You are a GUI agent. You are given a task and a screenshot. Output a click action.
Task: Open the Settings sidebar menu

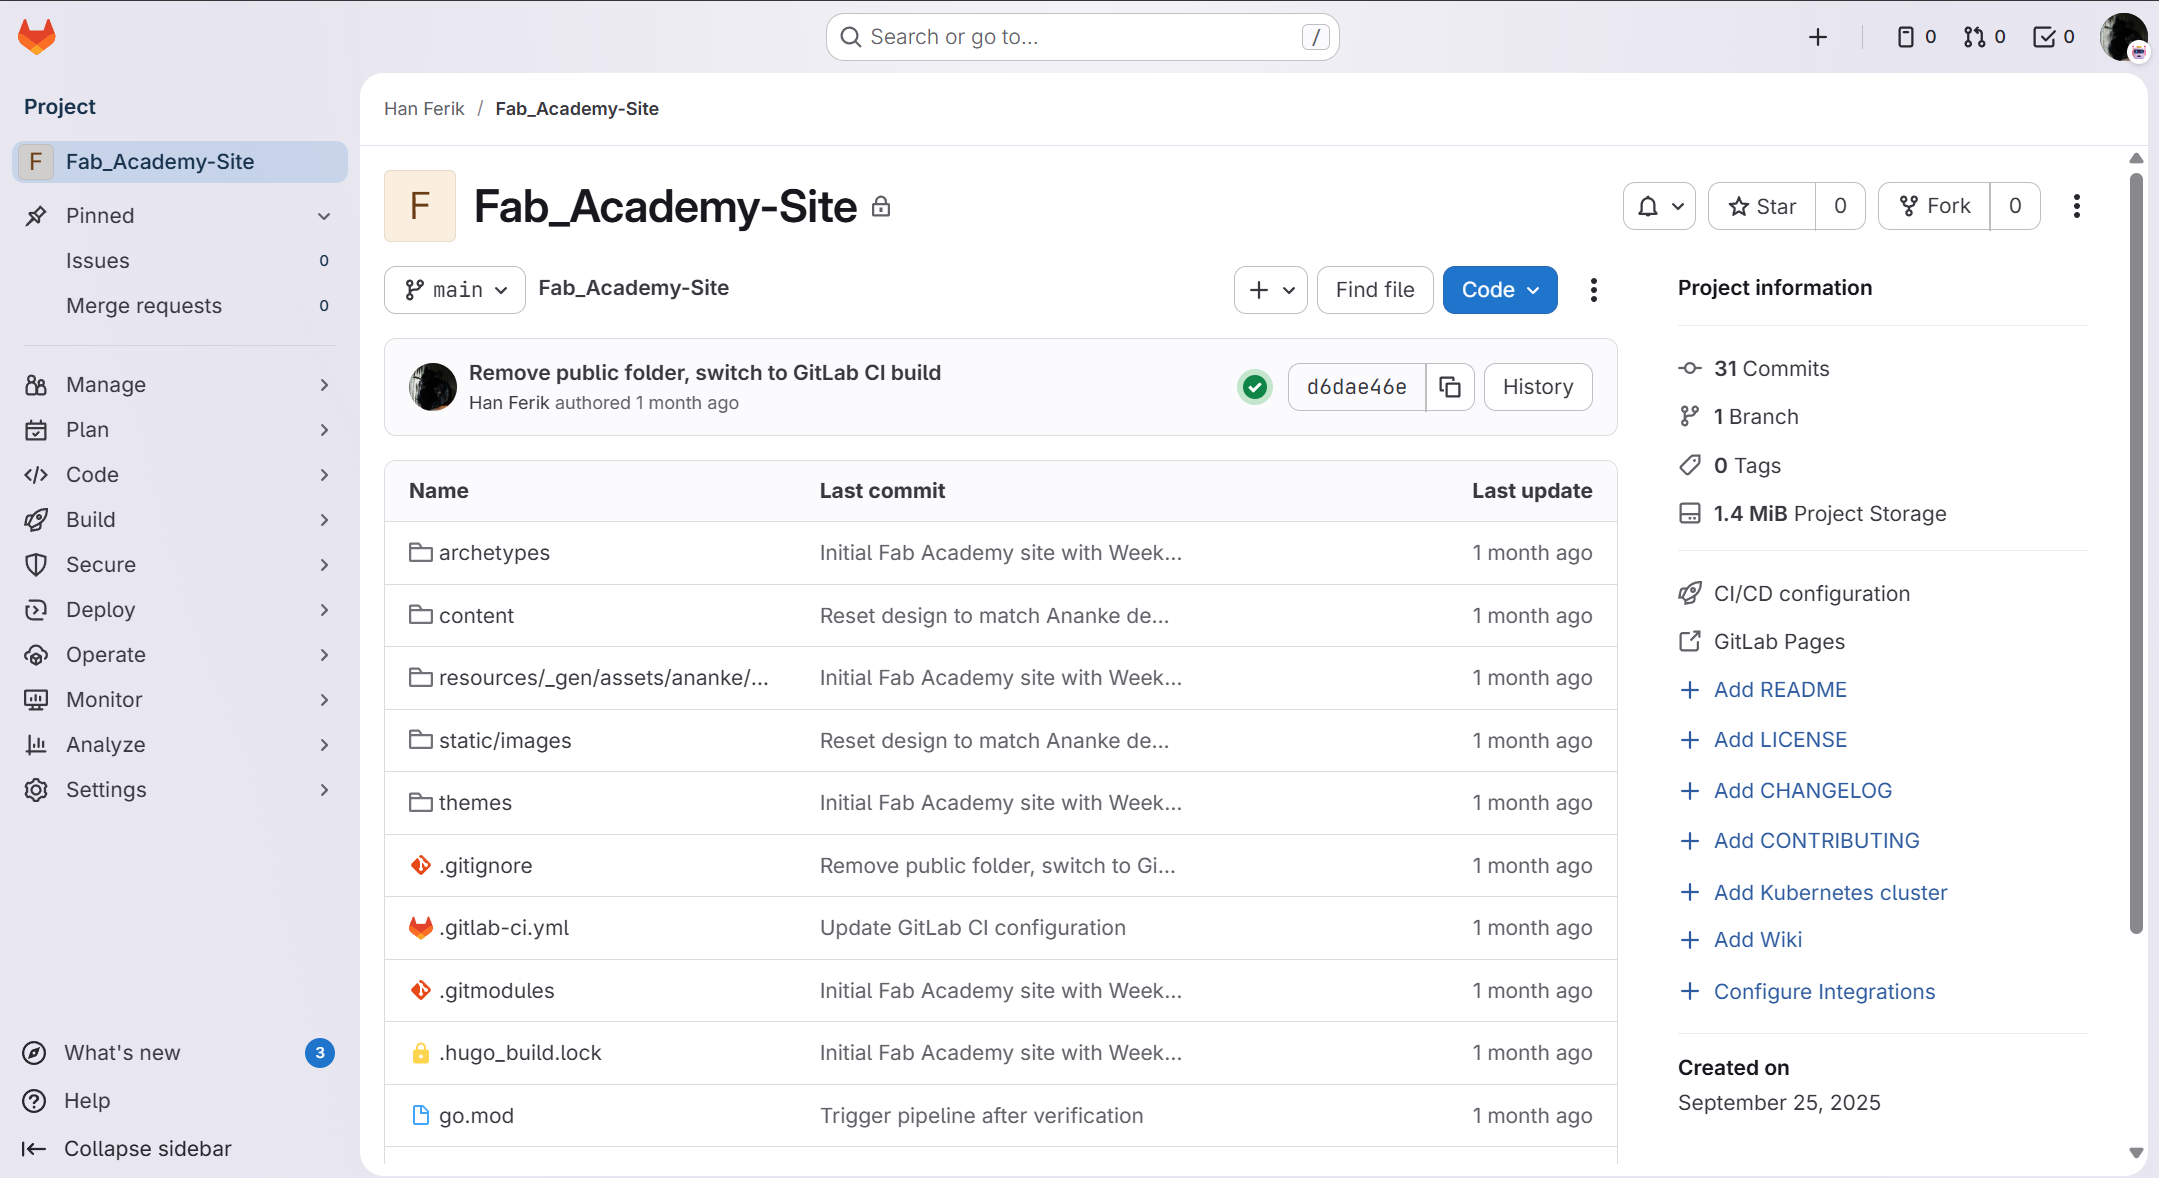(x=105, y=789)
